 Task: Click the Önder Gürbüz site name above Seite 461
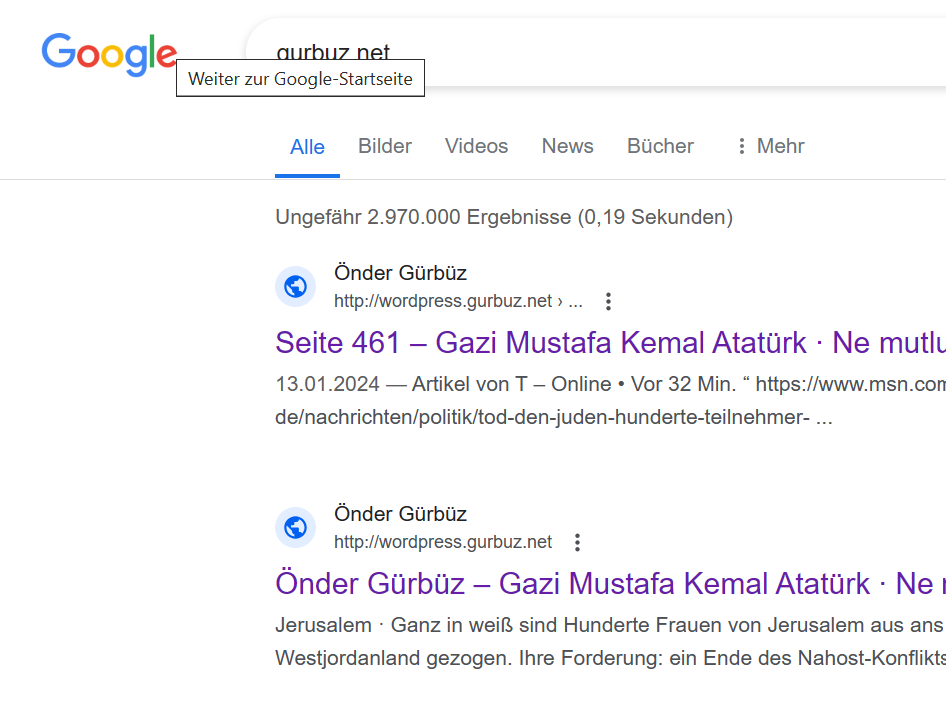point(401,273)
